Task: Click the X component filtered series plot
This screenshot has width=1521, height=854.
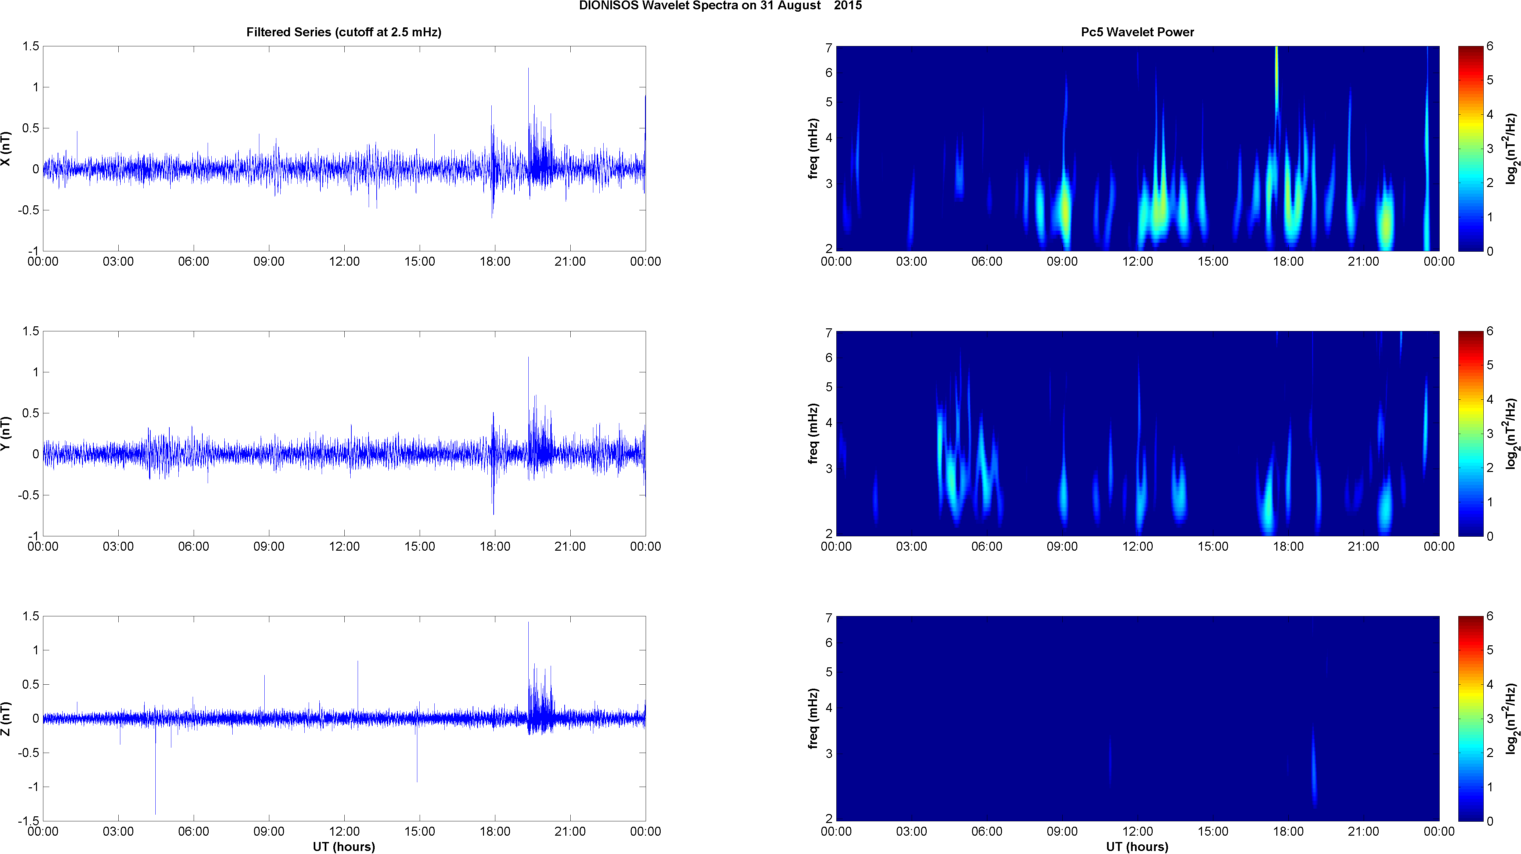Action: (x=344, y=148)
